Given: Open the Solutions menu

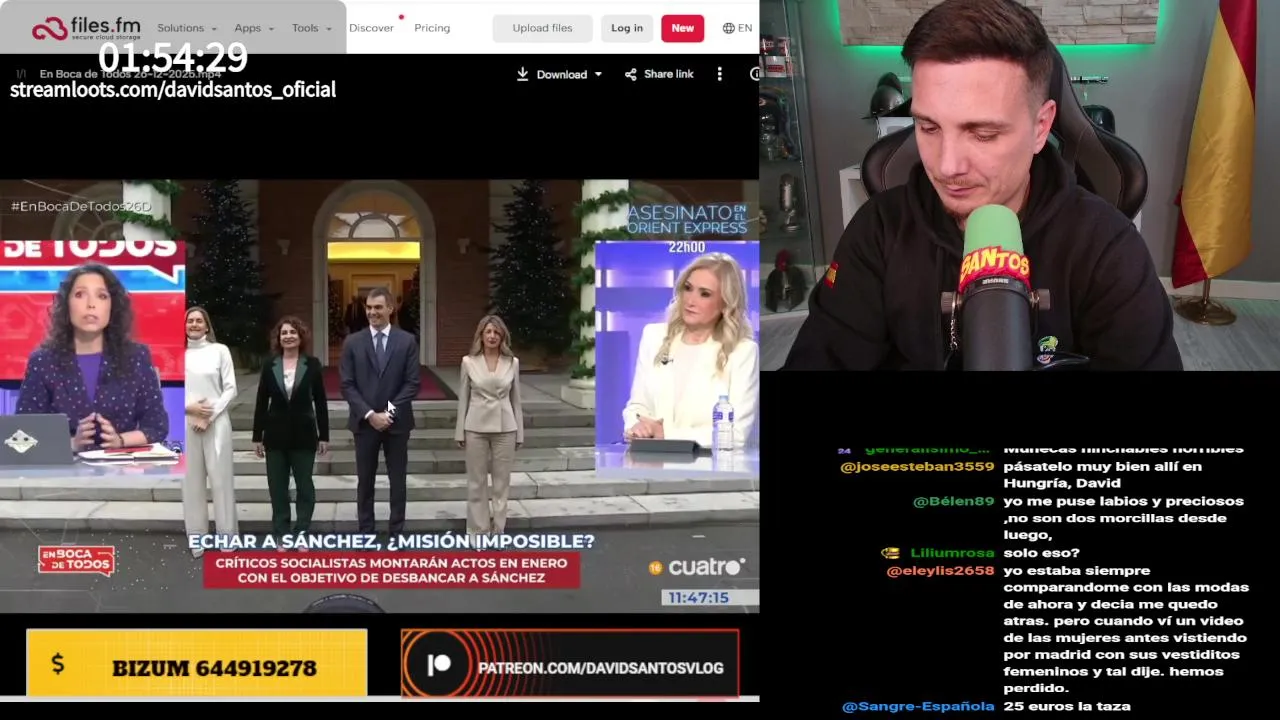Looking at the screenshot, I should pos(187,28).
